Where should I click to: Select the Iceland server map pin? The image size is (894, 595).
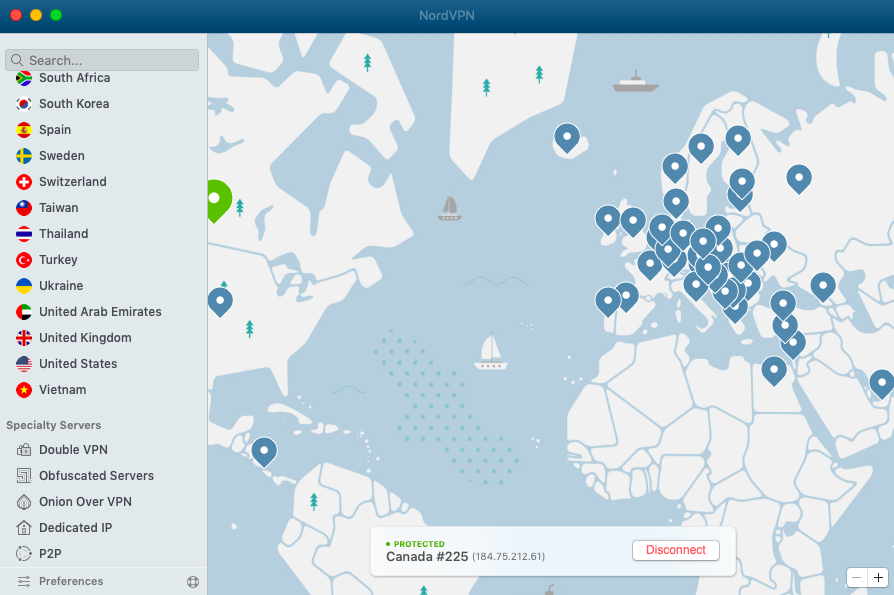click(x=567, y=138)
